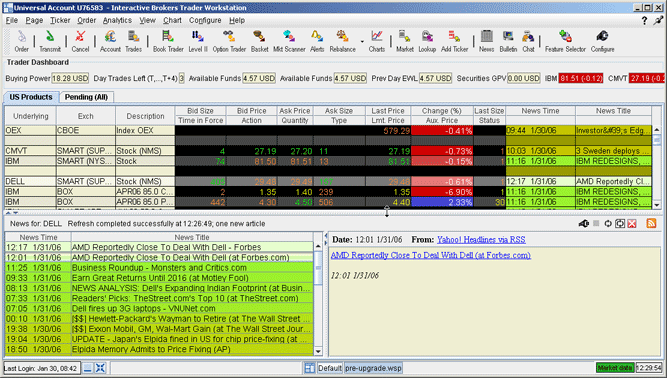This screenshot has height=378, width=667.
Task: Open the Alerts toolbar icon
Action: [x=317, y=41]
